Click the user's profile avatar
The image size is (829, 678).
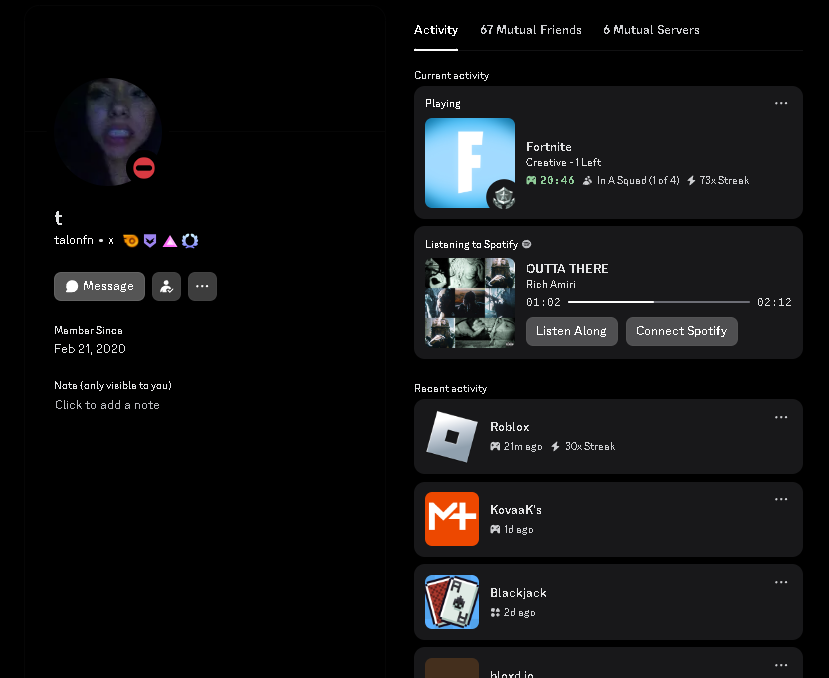[x=108, y=132]
